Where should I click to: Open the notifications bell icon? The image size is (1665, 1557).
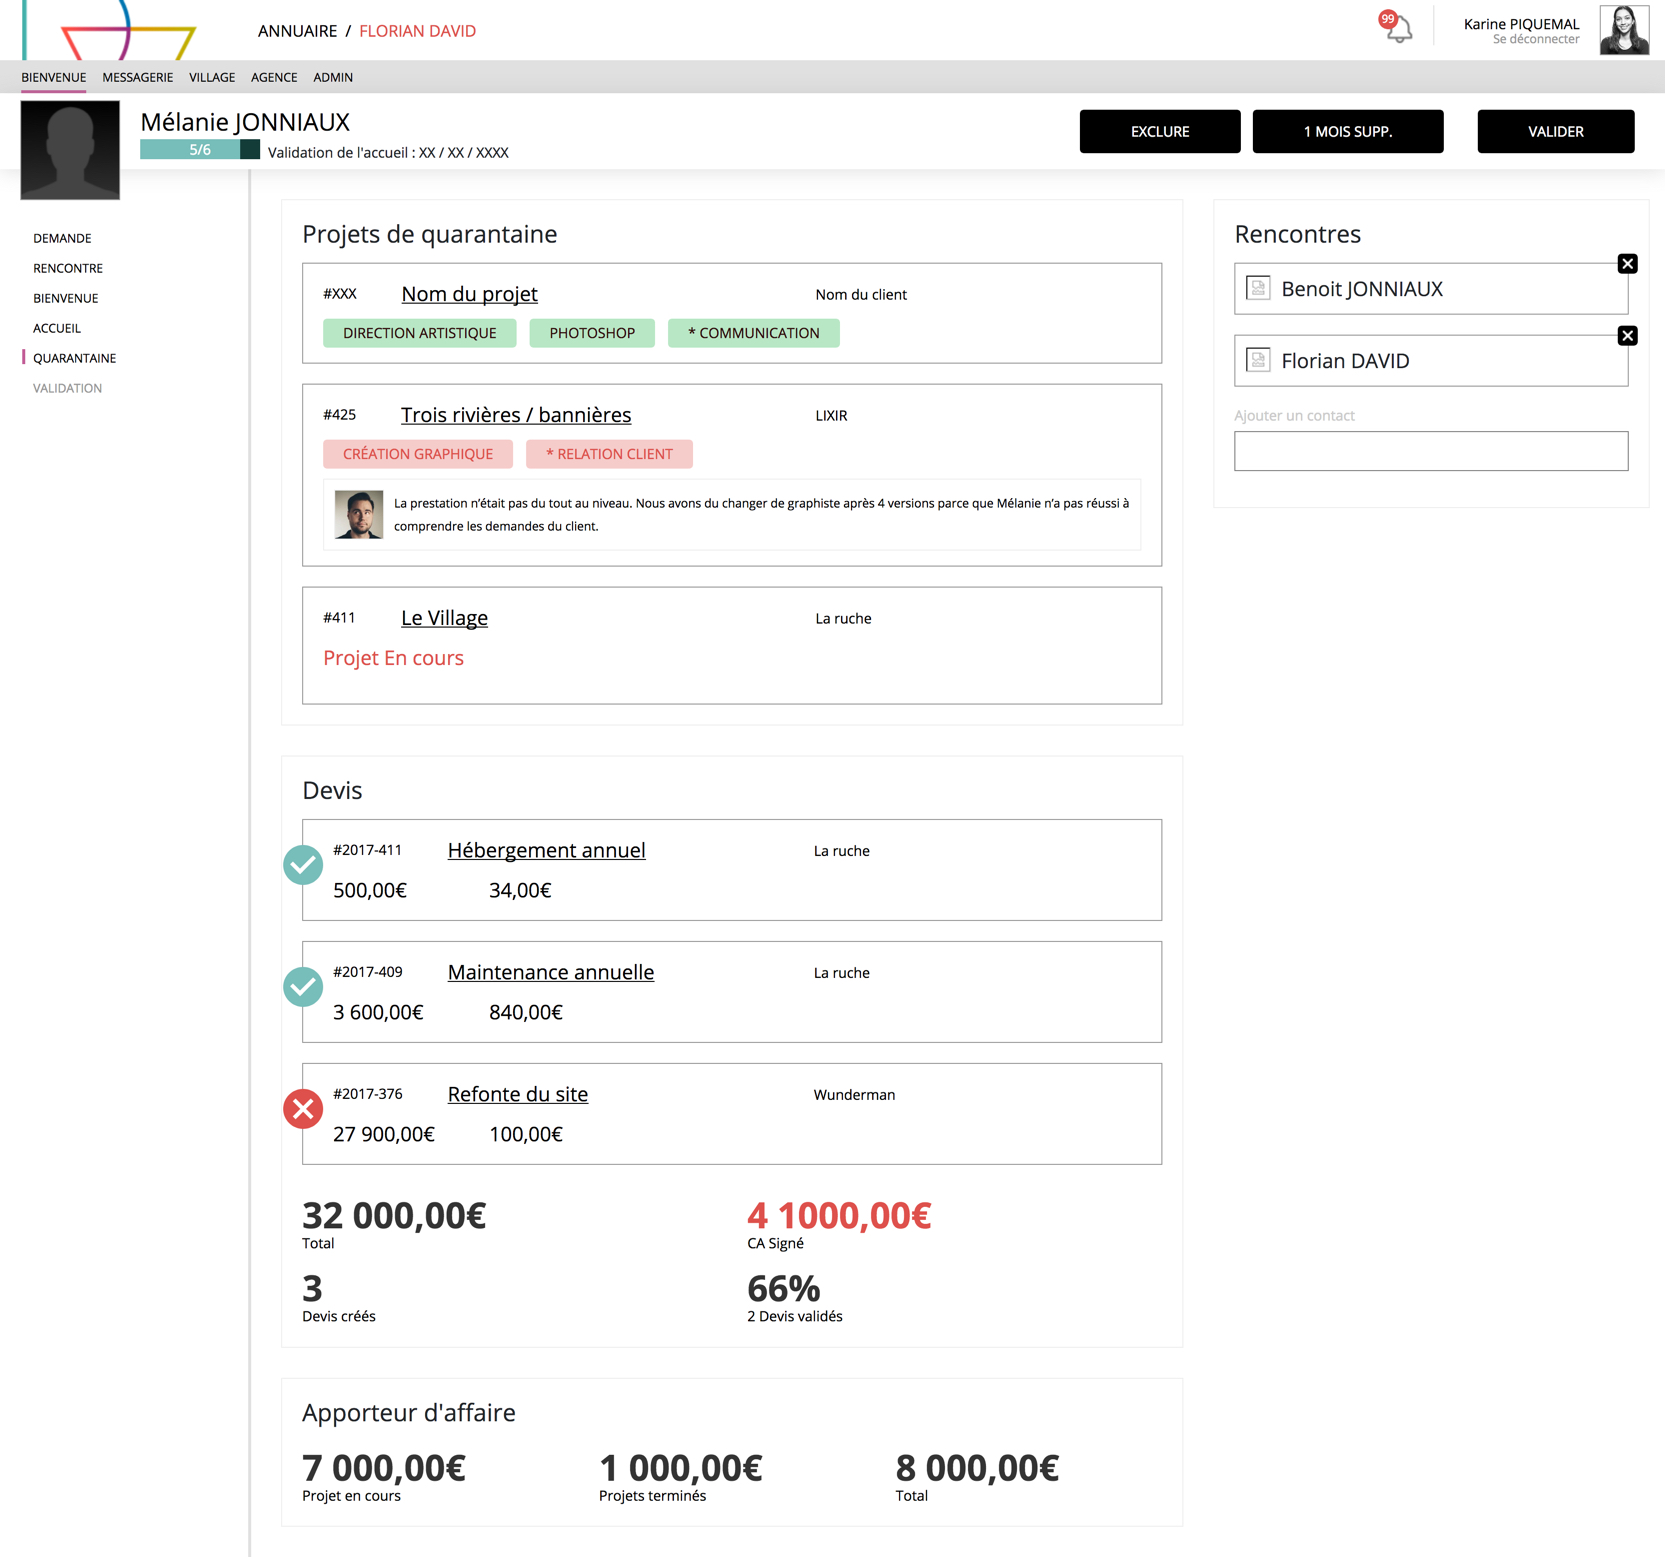1398,28
